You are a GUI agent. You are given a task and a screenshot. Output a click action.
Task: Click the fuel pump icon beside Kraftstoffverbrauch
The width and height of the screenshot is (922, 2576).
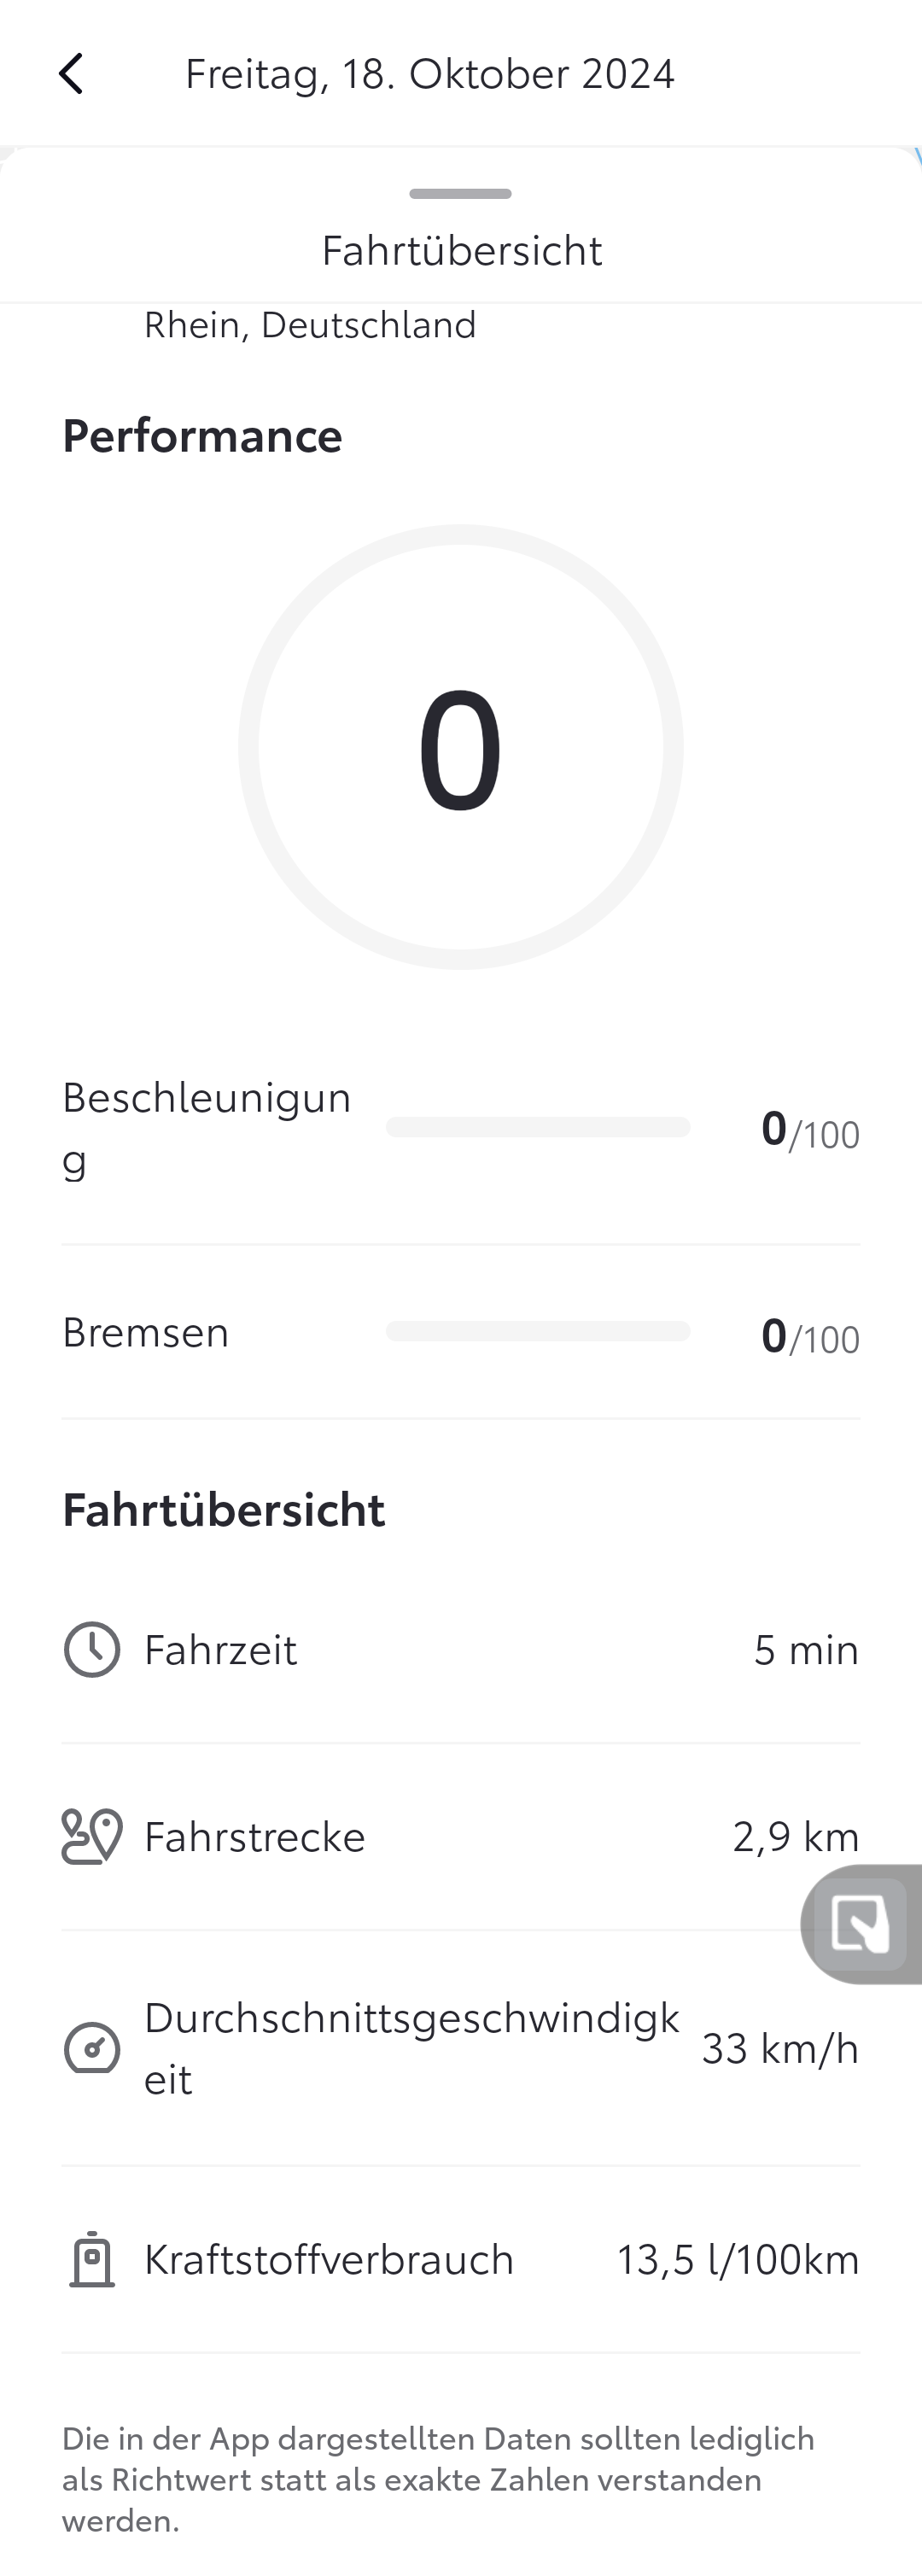coord(92,2260)
